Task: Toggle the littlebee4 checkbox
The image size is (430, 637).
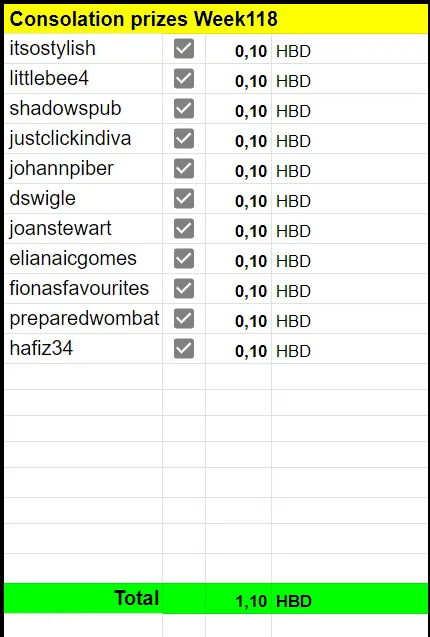Action: click(184, 79)
